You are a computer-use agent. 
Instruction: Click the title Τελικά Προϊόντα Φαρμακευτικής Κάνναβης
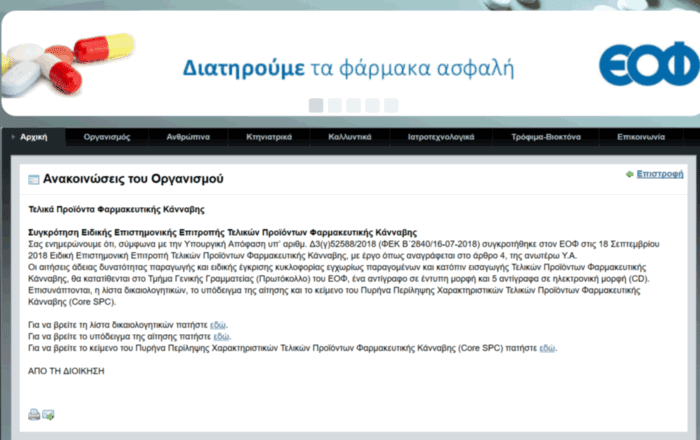click(x=117, y=209)
